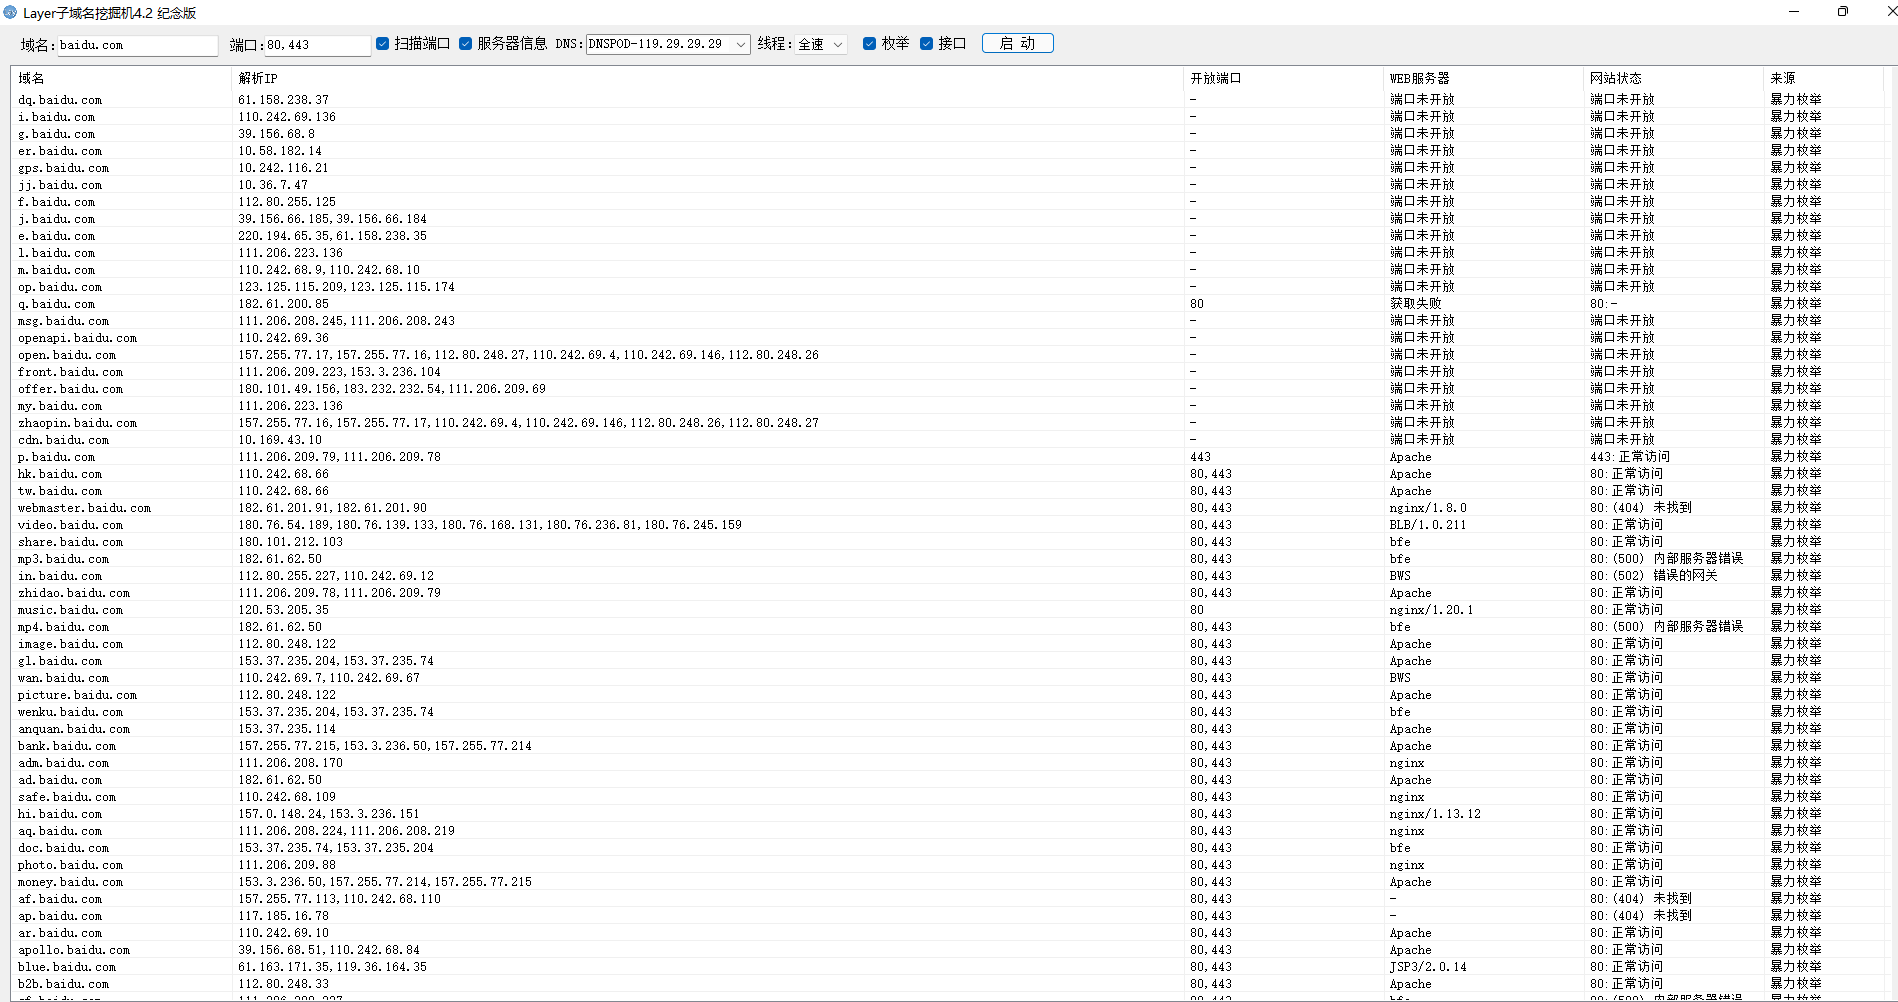Focus the 端口 input field 80,443

318,45
